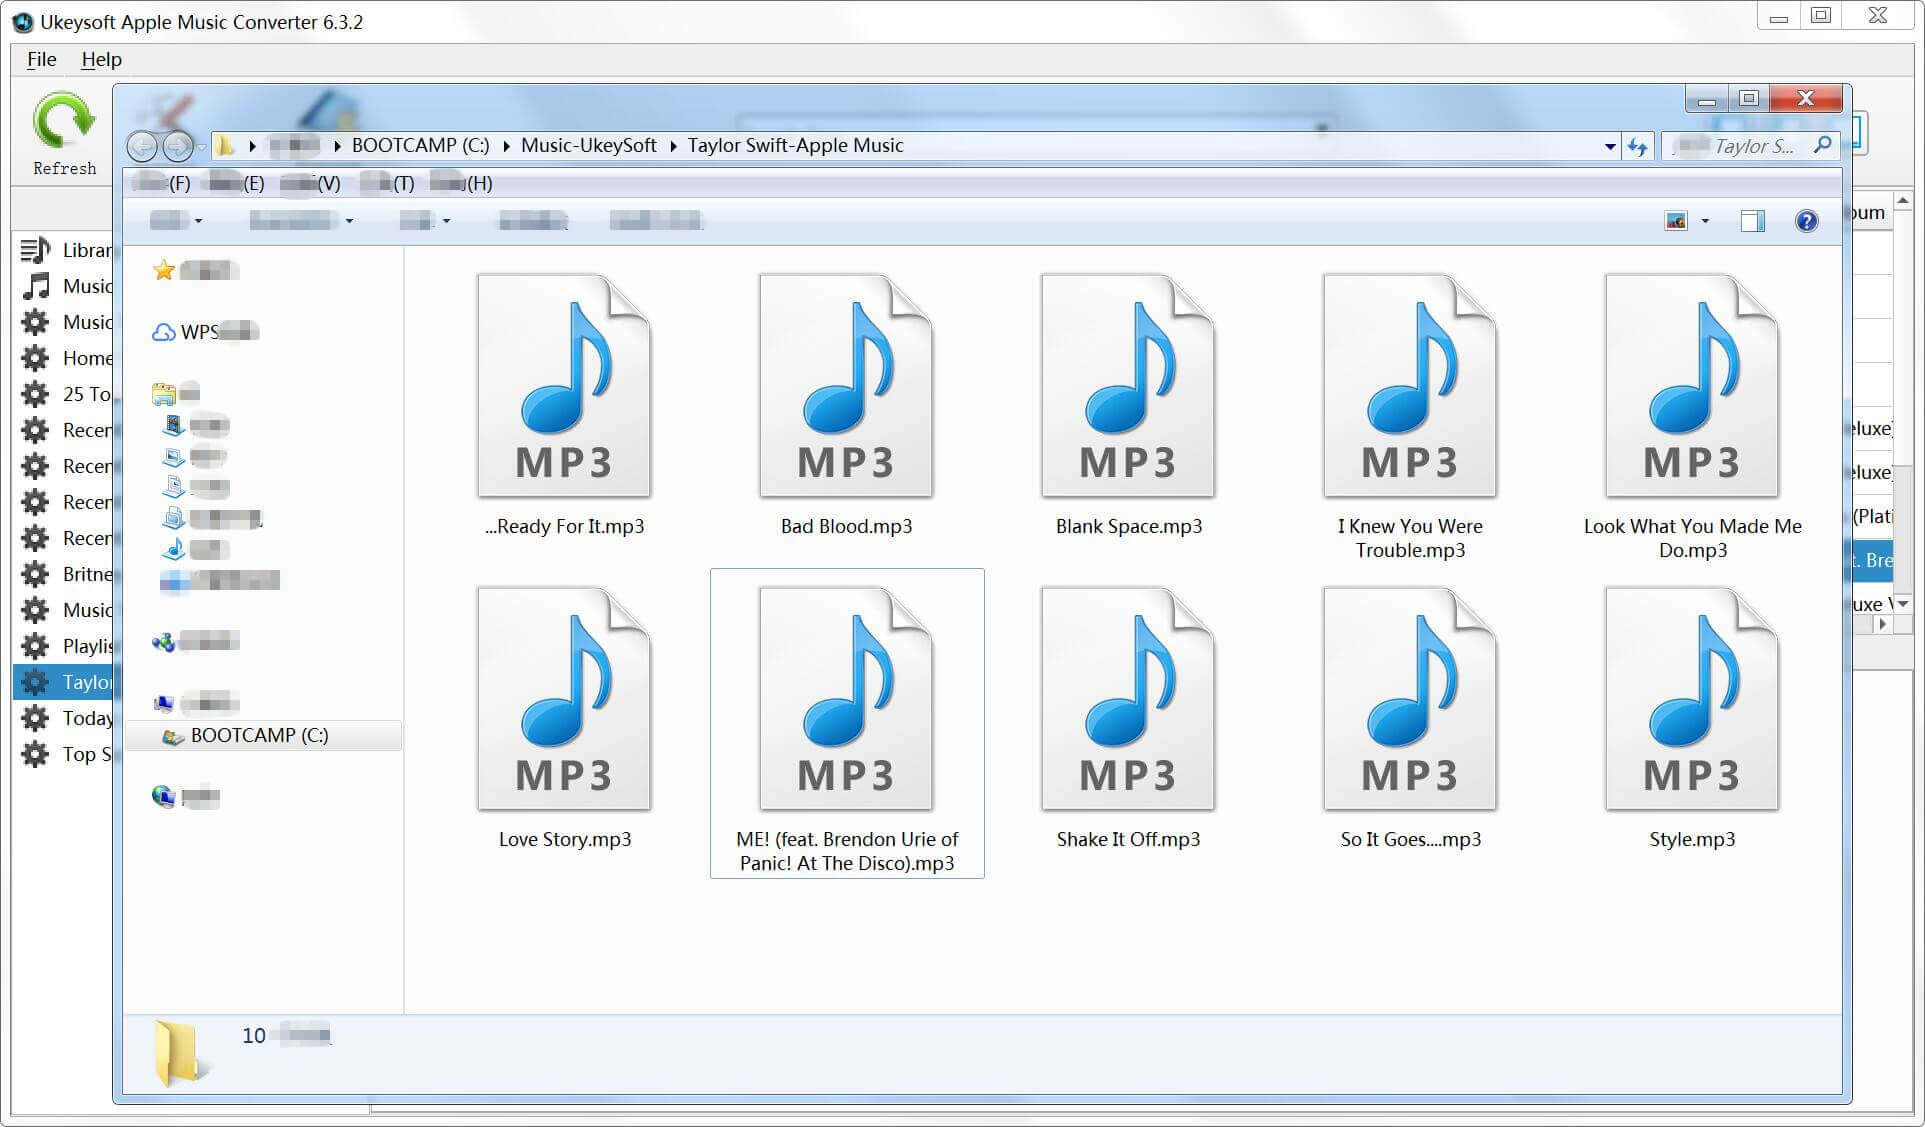1925x1127 pixels.
Task: Click the Explorer back navigation arrow
Action: [x=143, y=147]
